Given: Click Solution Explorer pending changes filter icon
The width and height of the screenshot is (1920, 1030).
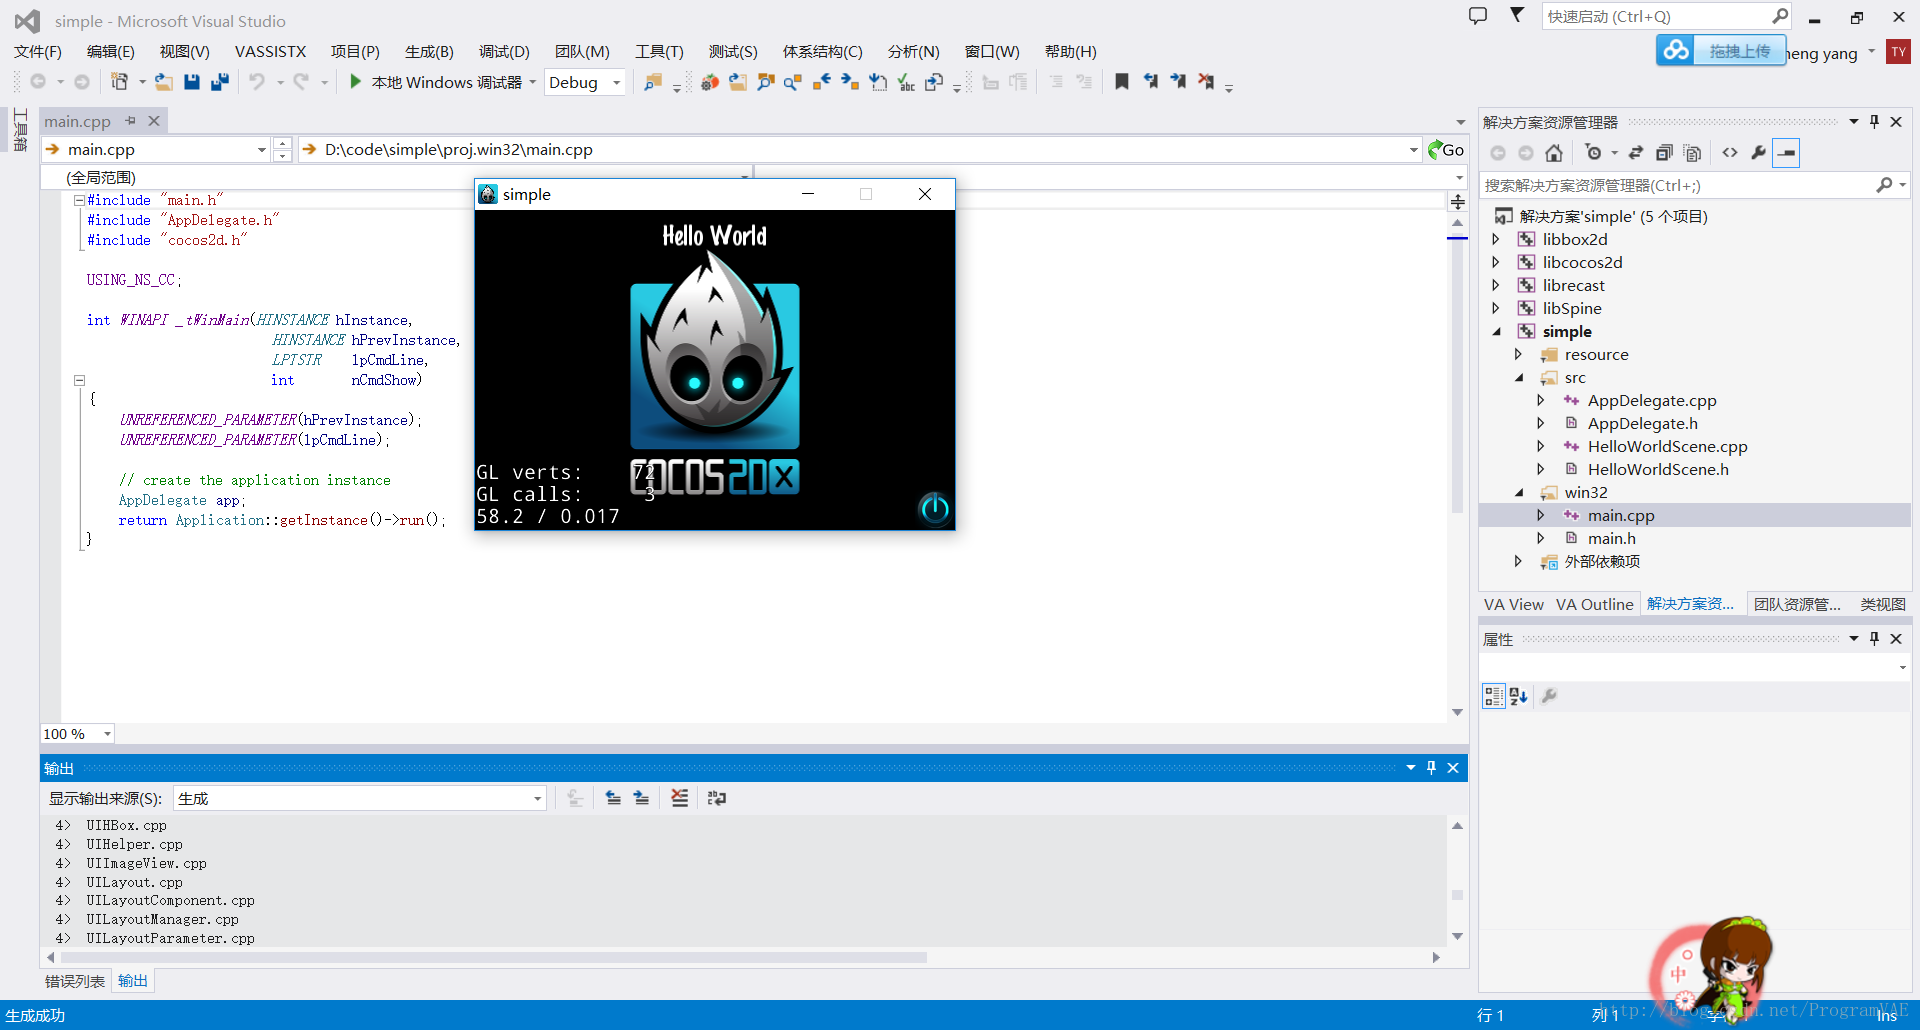Looking at the screenshot, I should pos(1593,153).
